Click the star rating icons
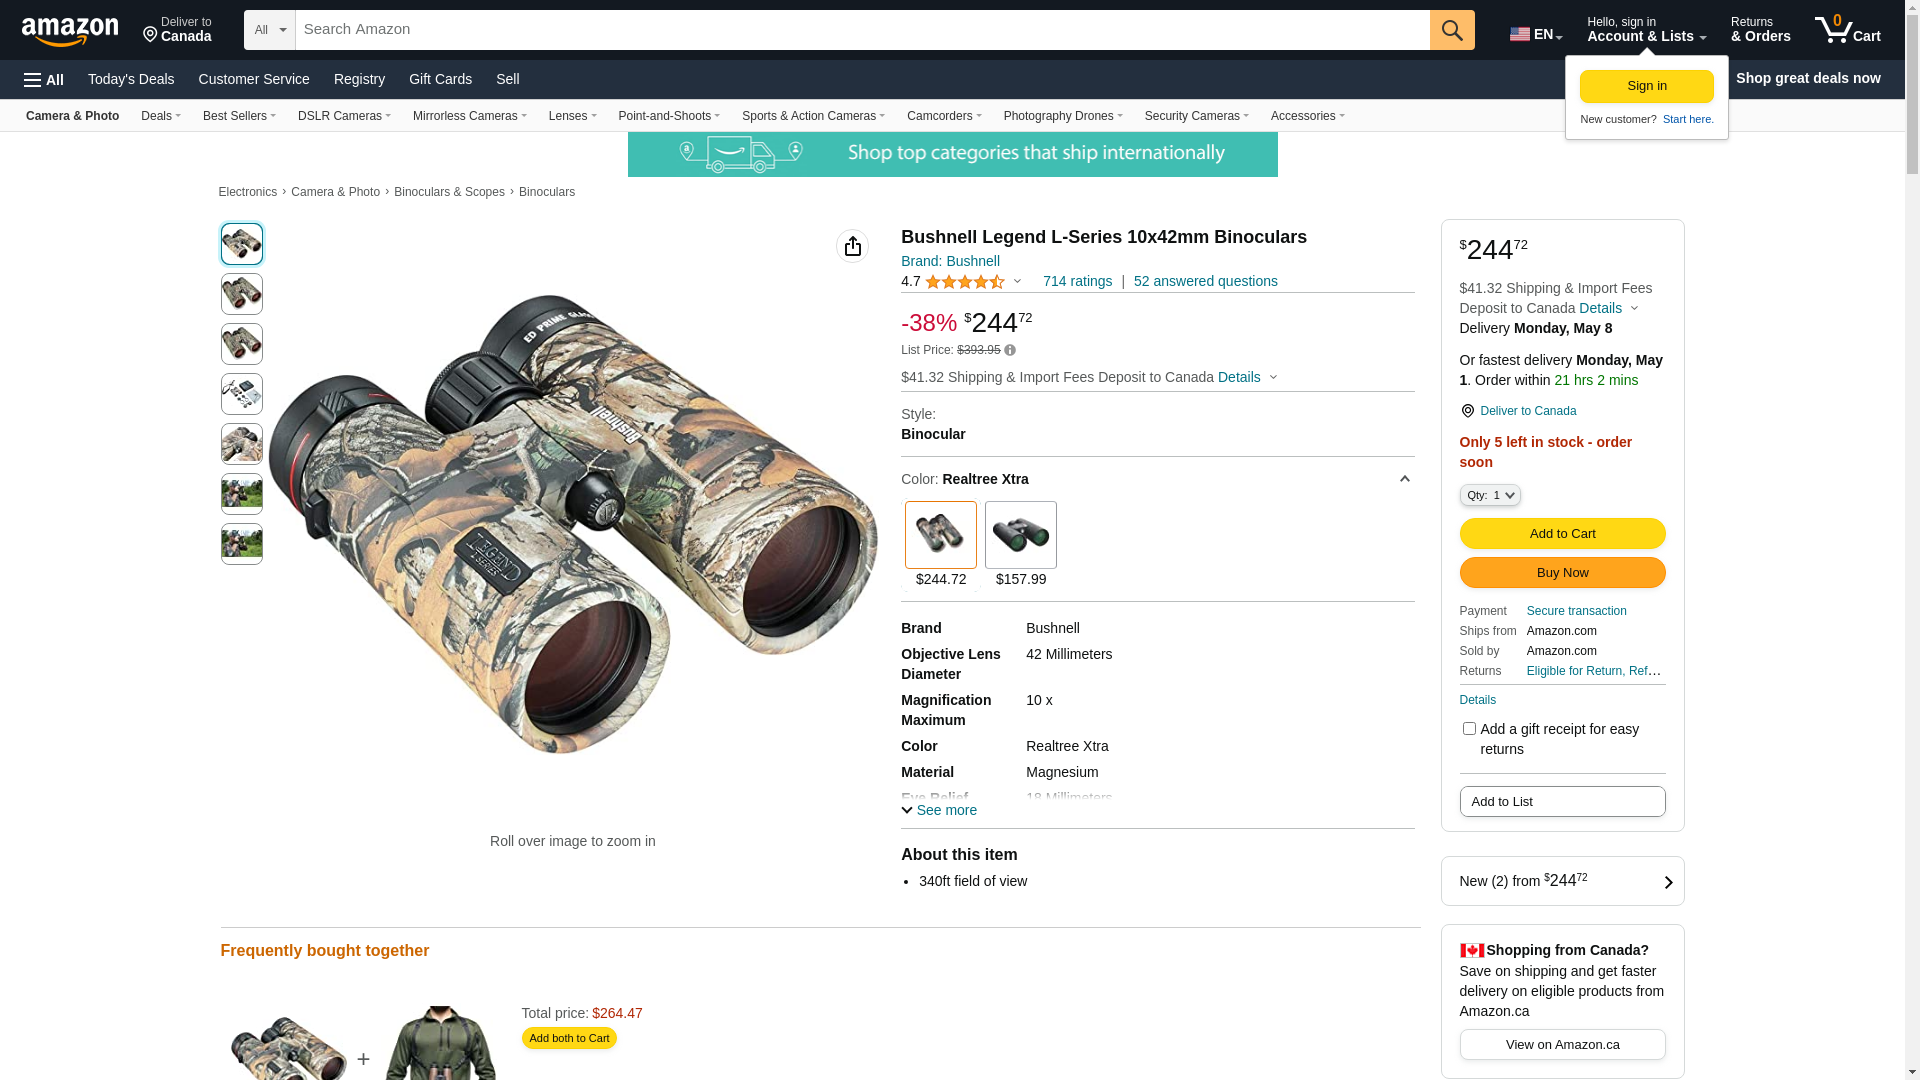The width and height of the screenshot is (1920, 1080). [x=964, y=282]
